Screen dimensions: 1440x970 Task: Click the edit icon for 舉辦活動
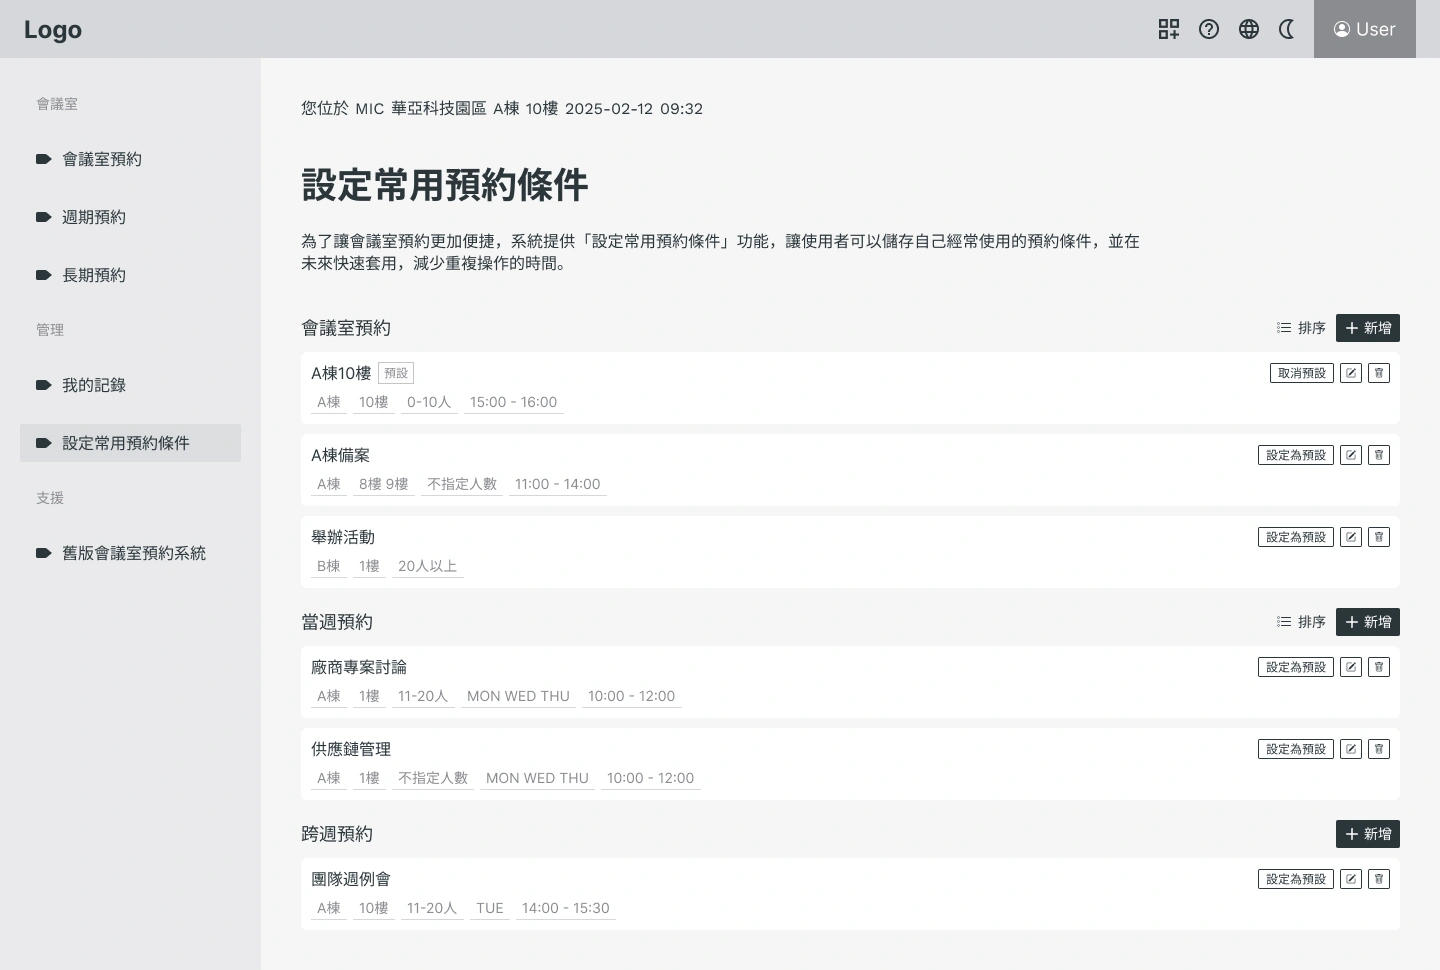[1351, 537]
